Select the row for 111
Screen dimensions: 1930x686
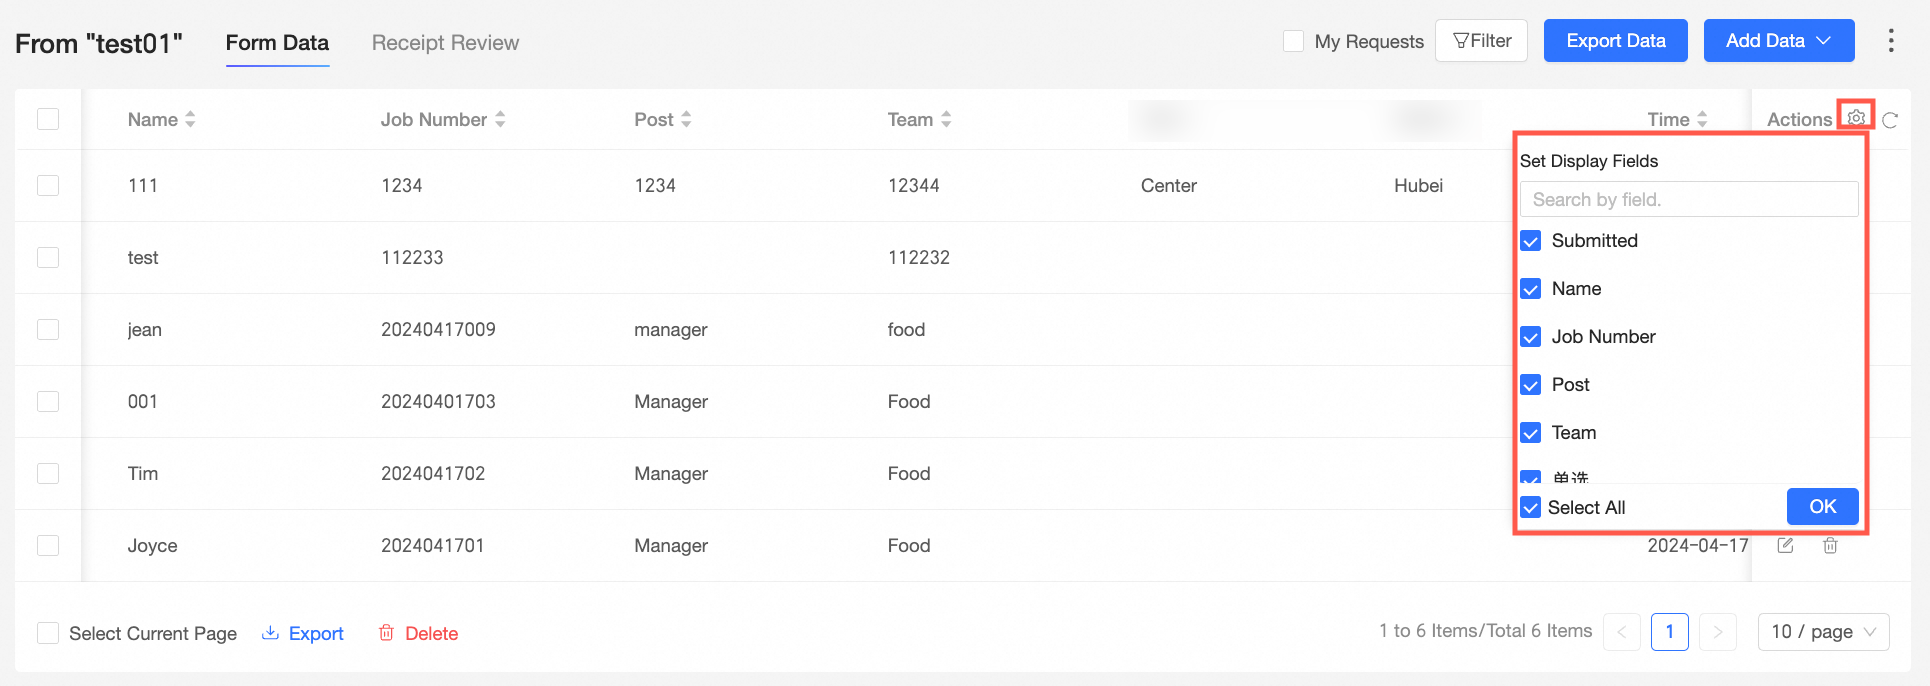point(48,185)
